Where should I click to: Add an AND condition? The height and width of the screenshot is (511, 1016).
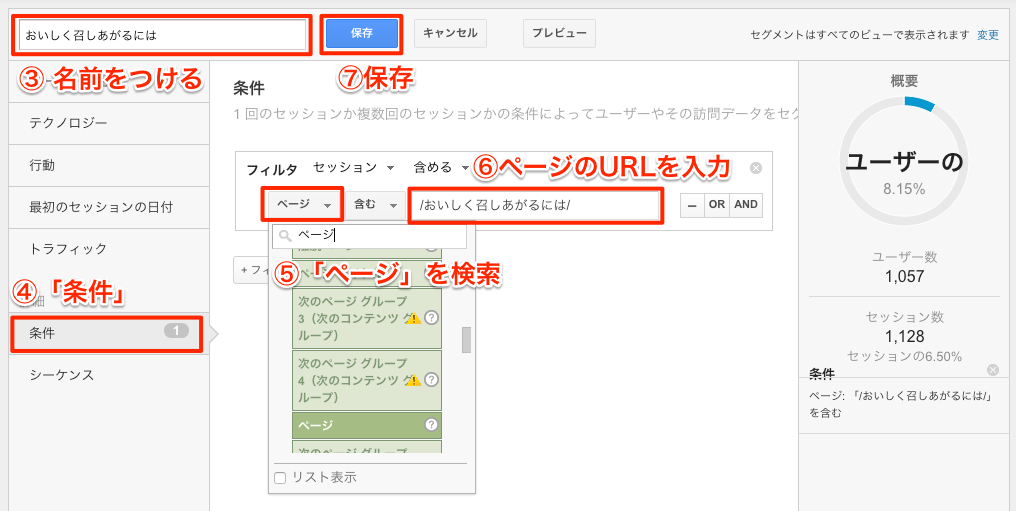click(x=746, y=205)
